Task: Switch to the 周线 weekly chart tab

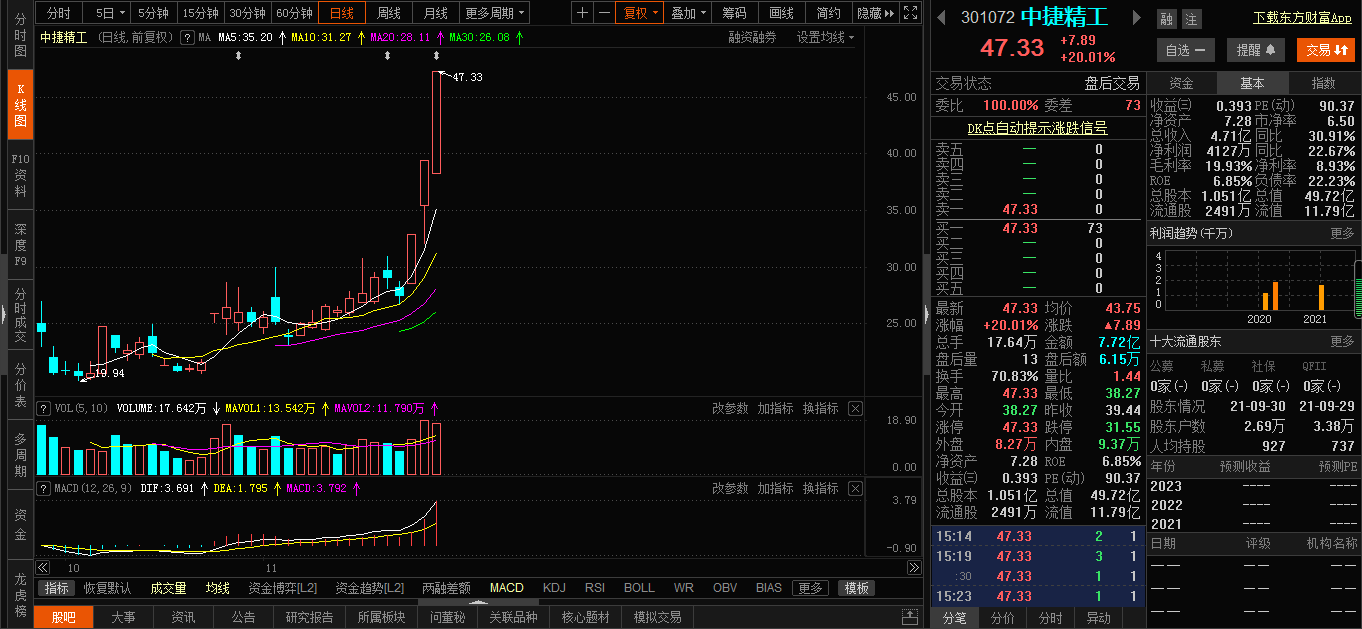Action: point(388,13)
